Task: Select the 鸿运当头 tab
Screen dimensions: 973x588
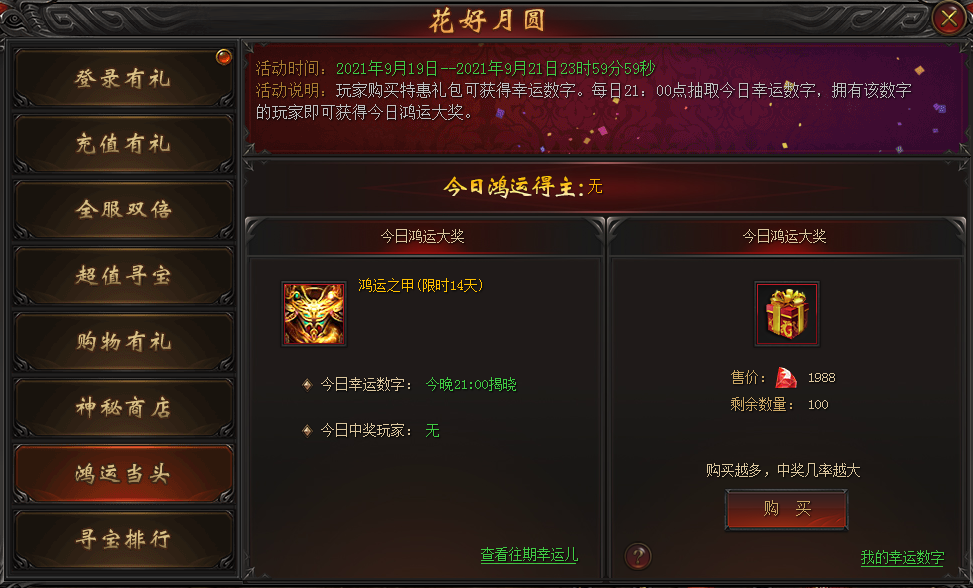Action: 123,473
